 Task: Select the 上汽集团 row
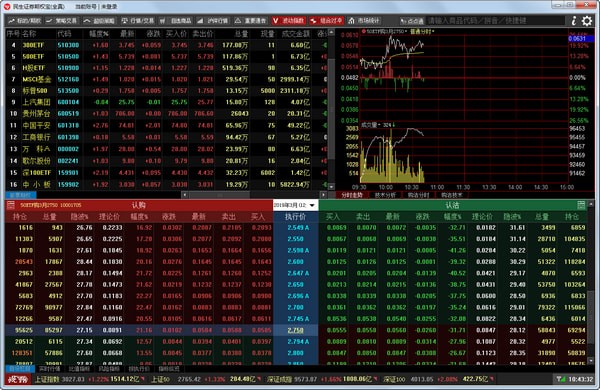166,102
